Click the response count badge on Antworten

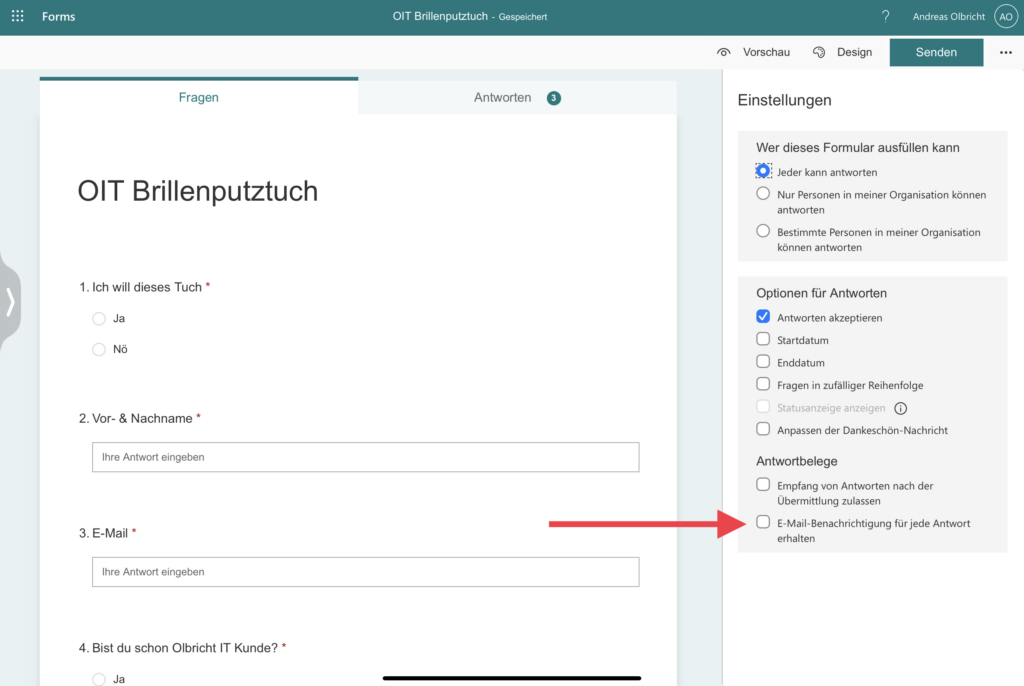tap(553, 97)
